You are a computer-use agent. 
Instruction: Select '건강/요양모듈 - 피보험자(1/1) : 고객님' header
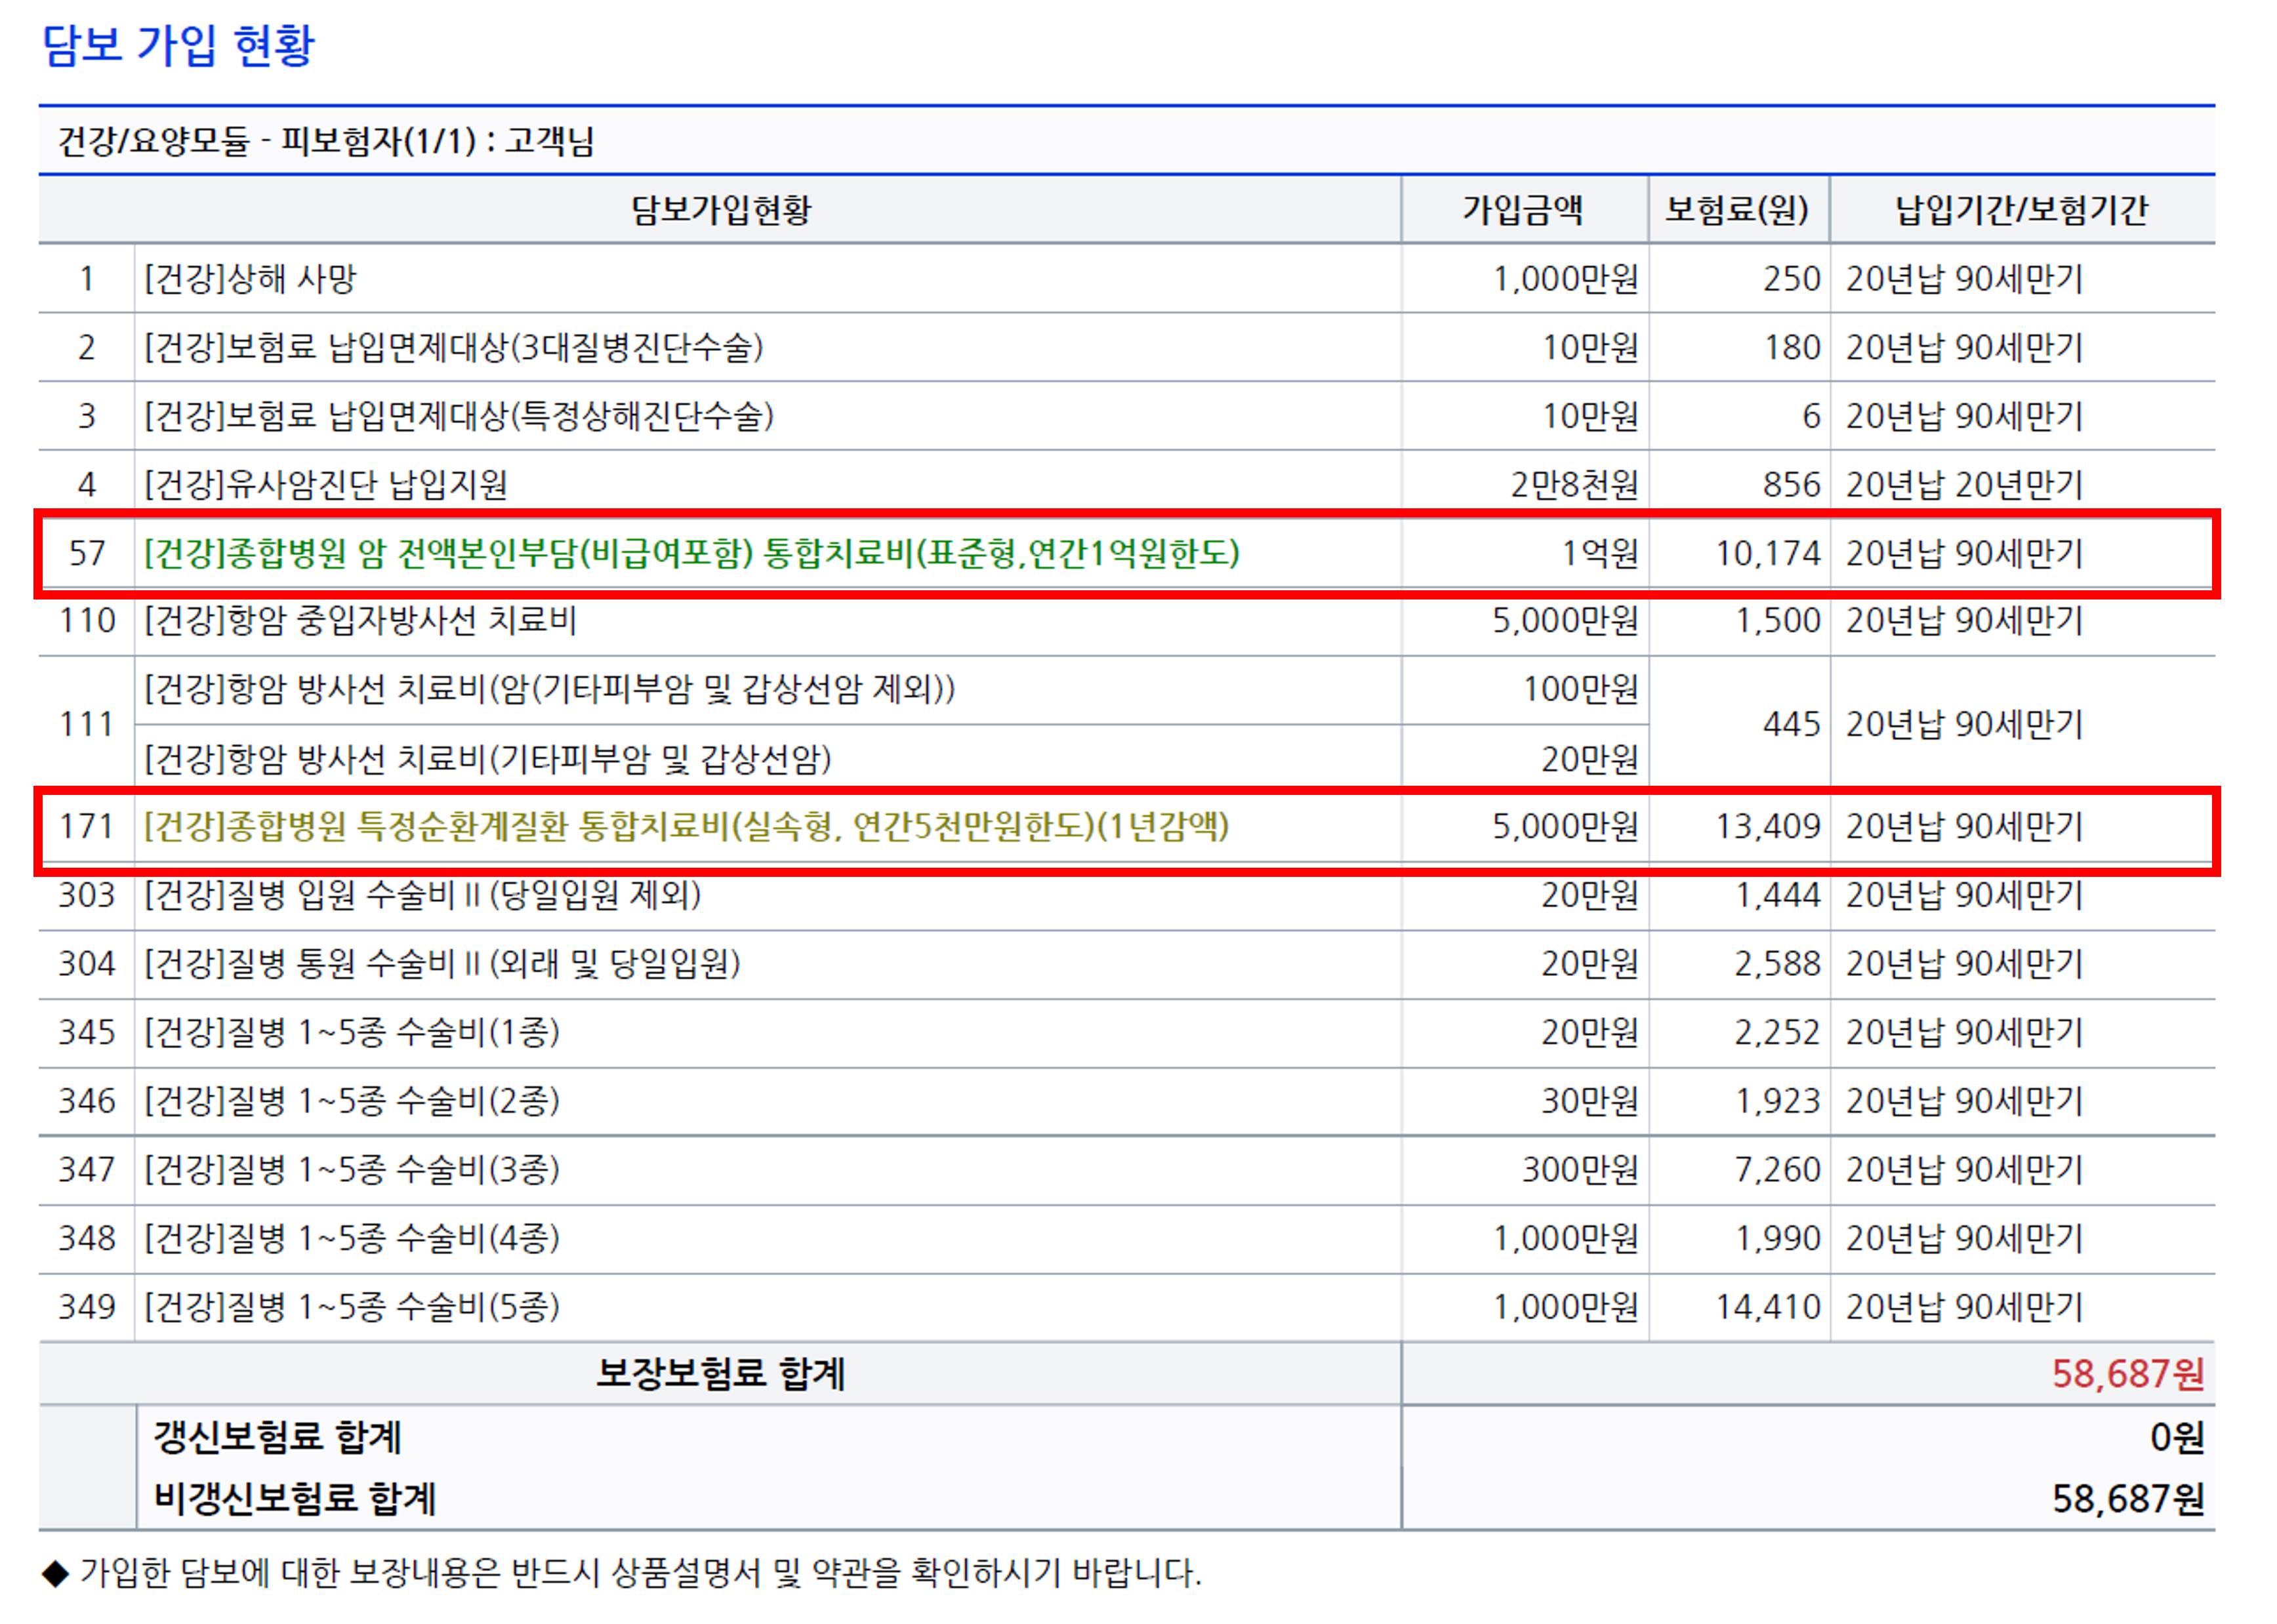click(x=326, y=141)
